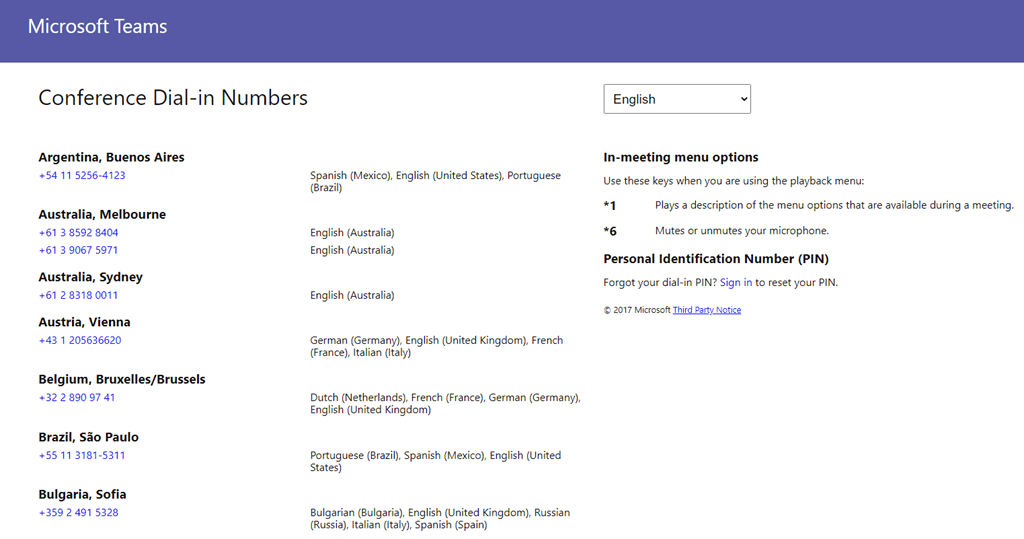Click the In-meeting menu options heading
Screen dimensions: 1024x539
coord(680,157)
